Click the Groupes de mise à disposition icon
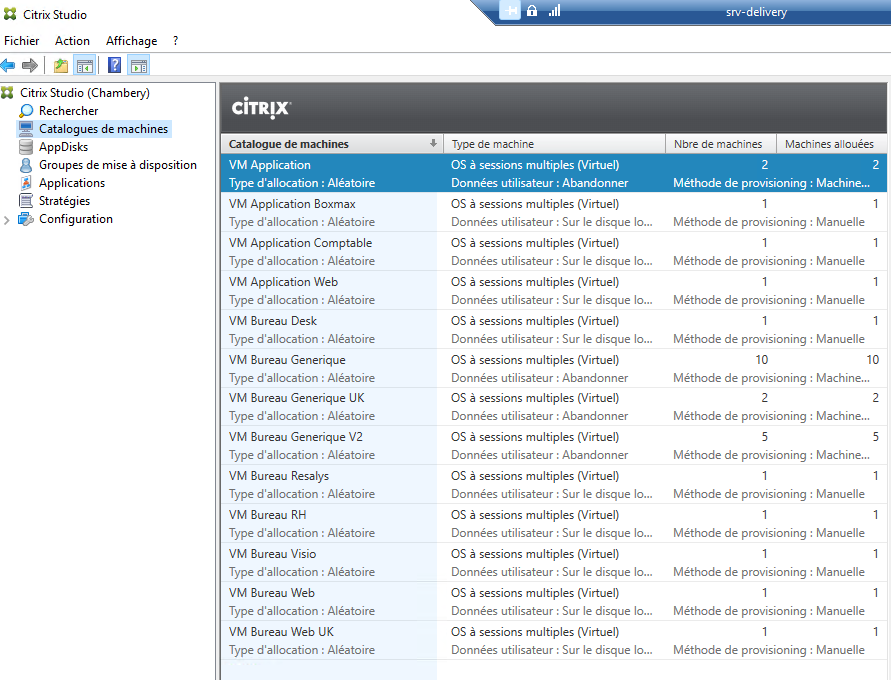The height and width of the screenshot is (680, 891). click(26, 165)
